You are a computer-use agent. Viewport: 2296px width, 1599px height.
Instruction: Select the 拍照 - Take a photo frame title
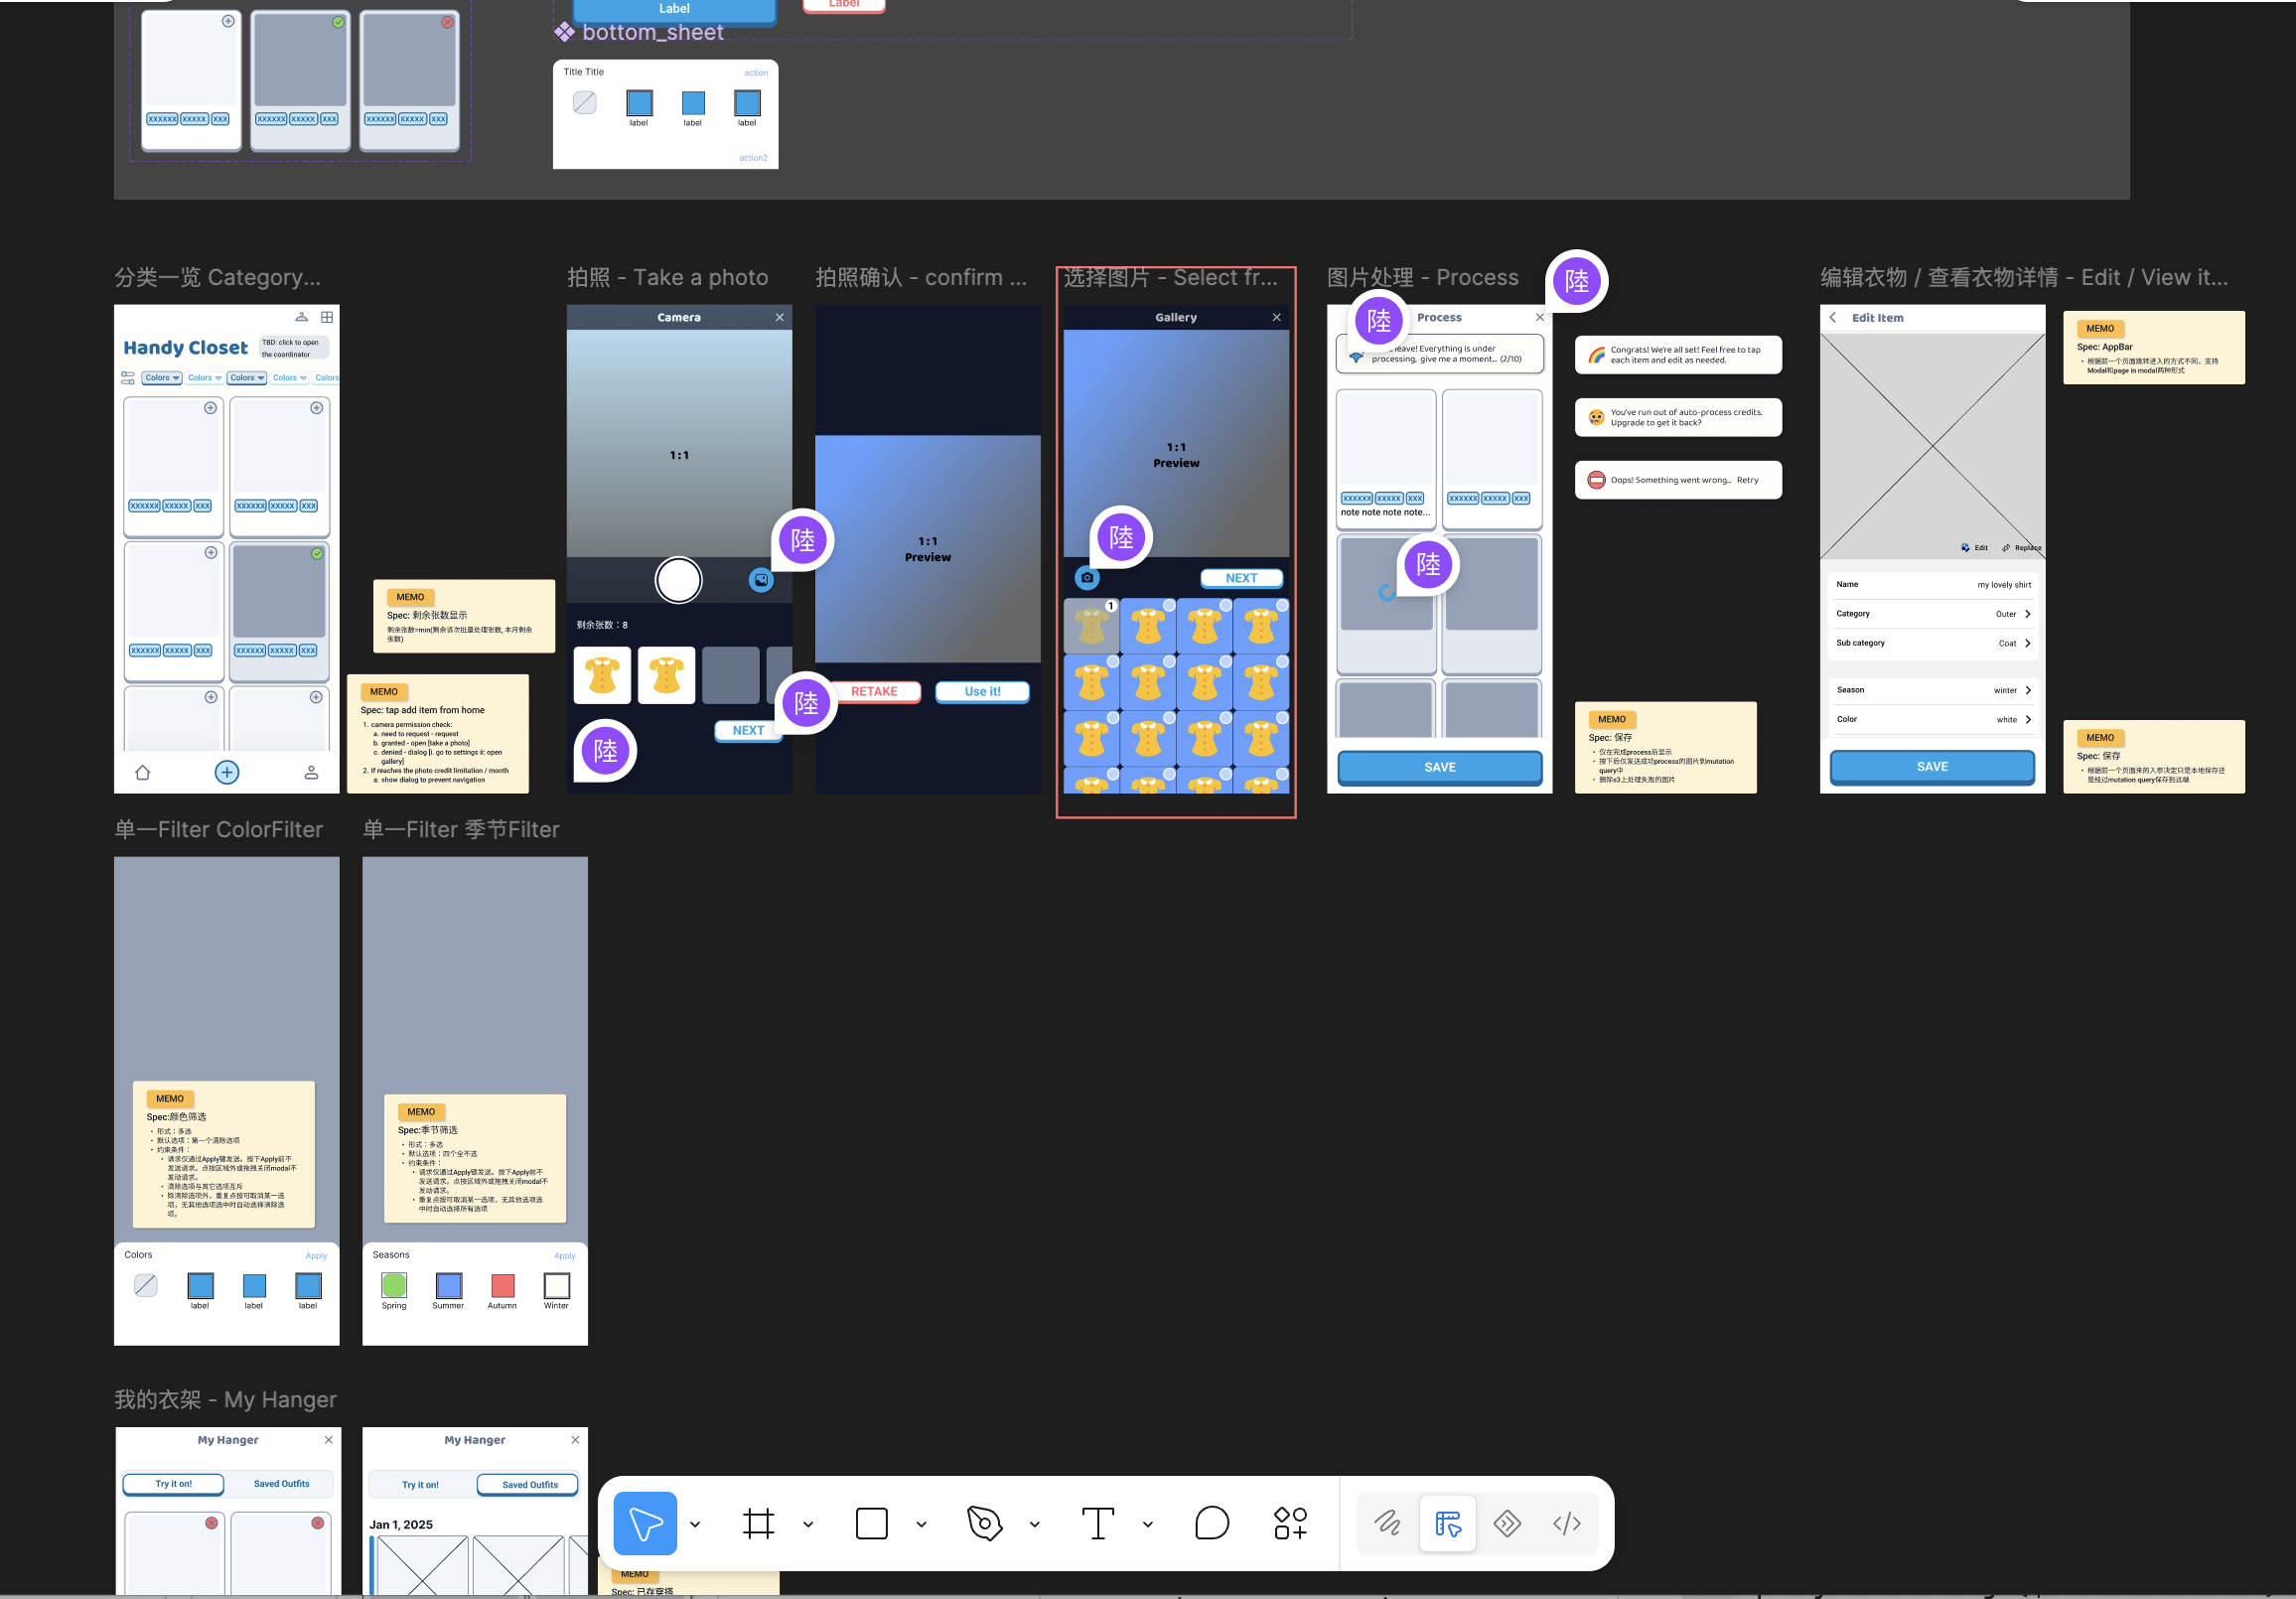pyautogui.click(x=667, y=277)
